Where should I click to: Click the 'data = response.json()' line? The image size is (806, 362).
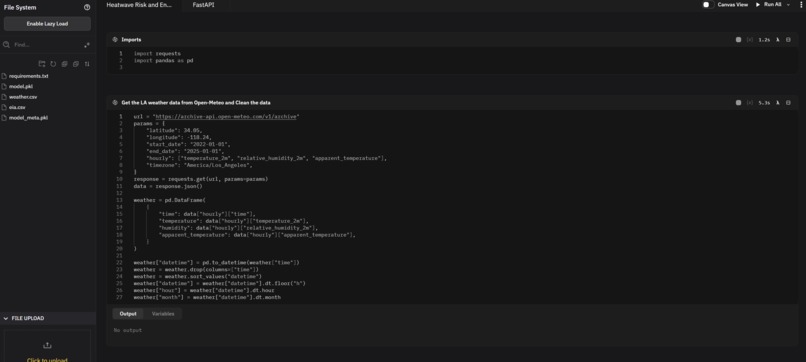coord(168,186)
